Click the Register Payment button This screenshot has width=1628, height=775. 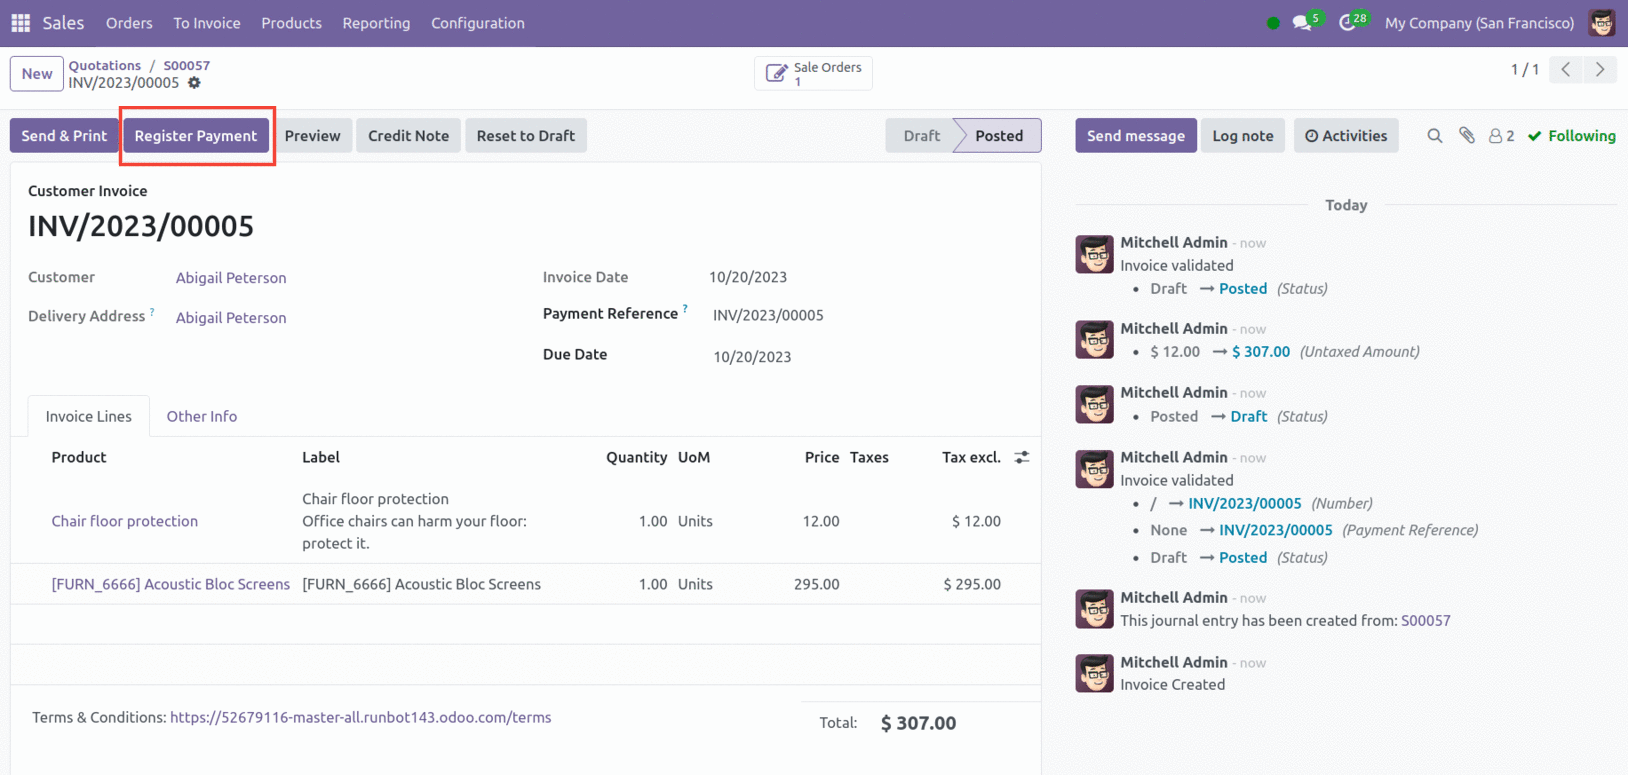(x=196, y=136)
